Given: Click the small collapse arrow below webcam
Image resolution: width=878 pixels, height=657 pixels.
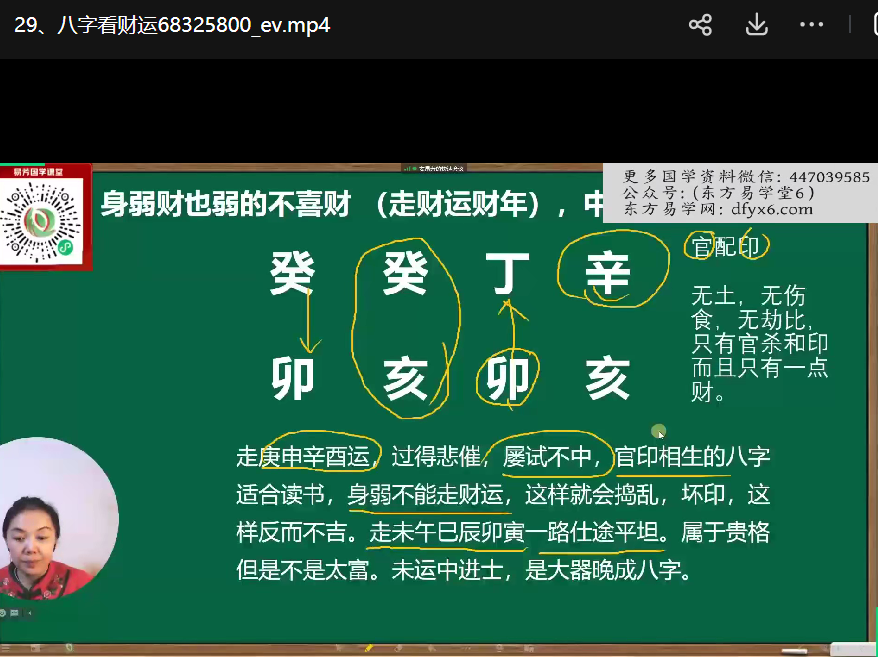Looking at the screenshot, I should pos(28,612).
